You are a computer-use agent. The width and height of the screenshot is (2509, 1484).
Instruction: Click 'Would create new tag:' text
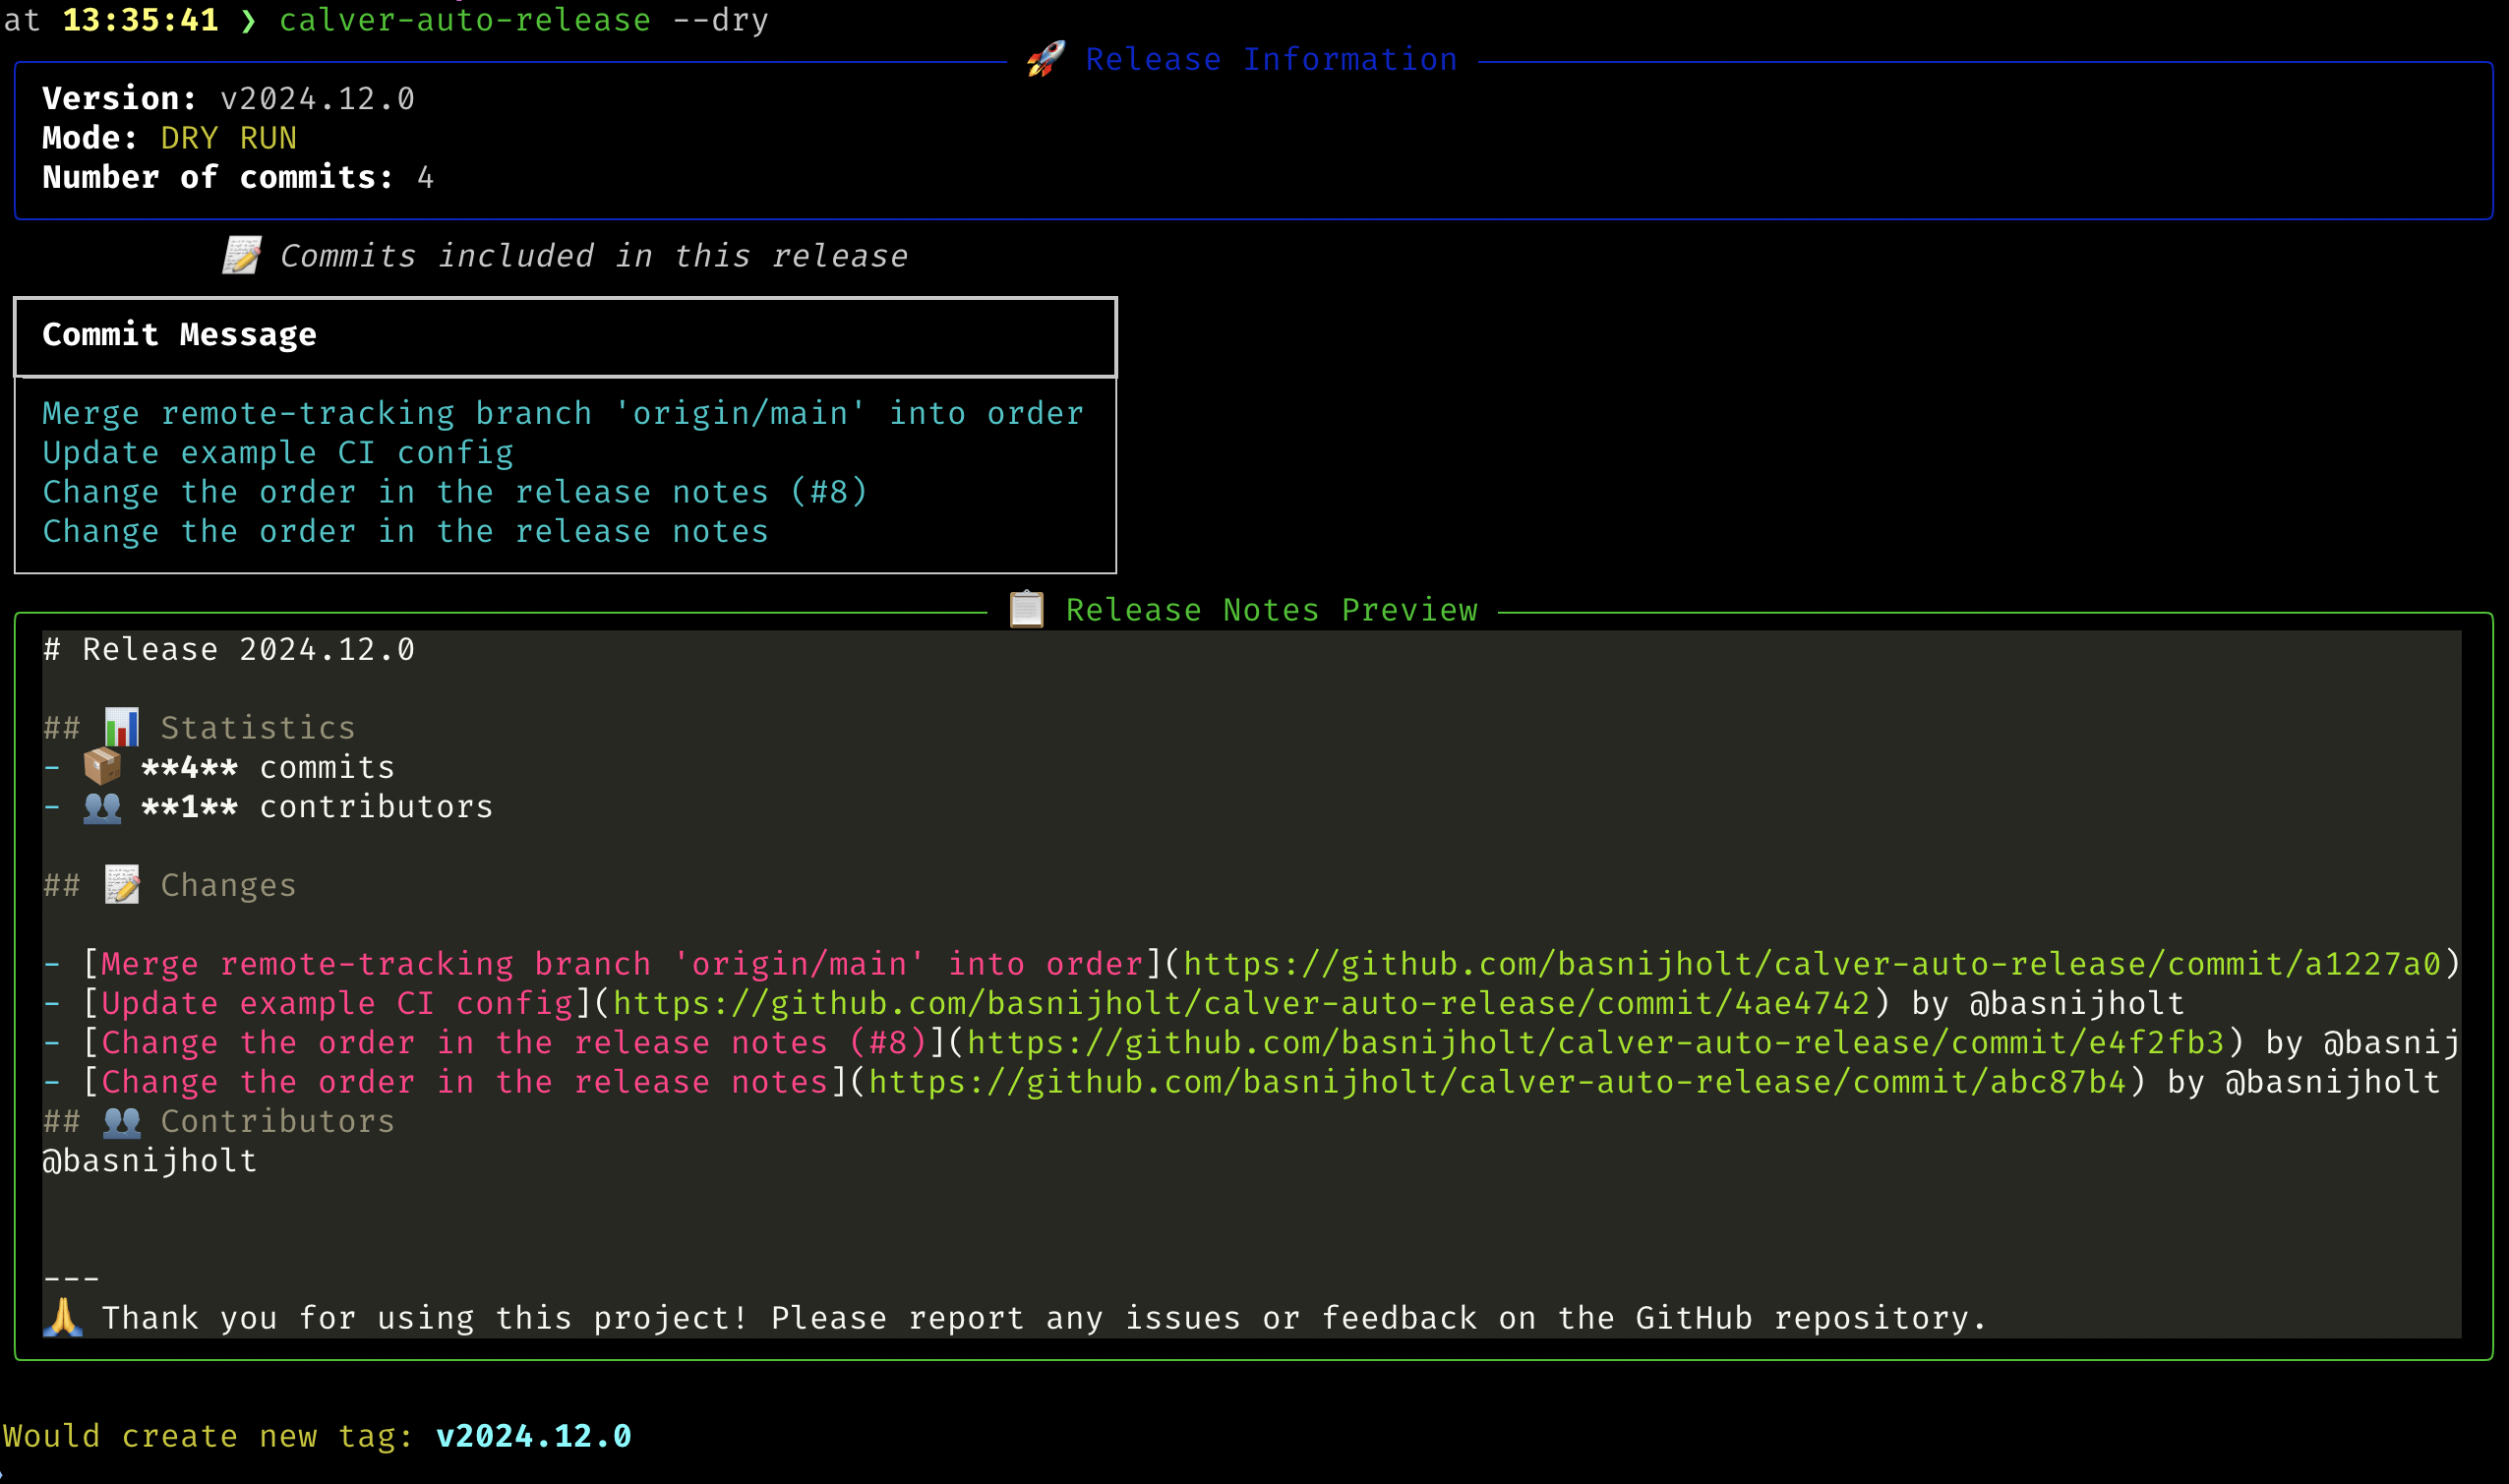pyautogui.click(x=208, y=1436)
